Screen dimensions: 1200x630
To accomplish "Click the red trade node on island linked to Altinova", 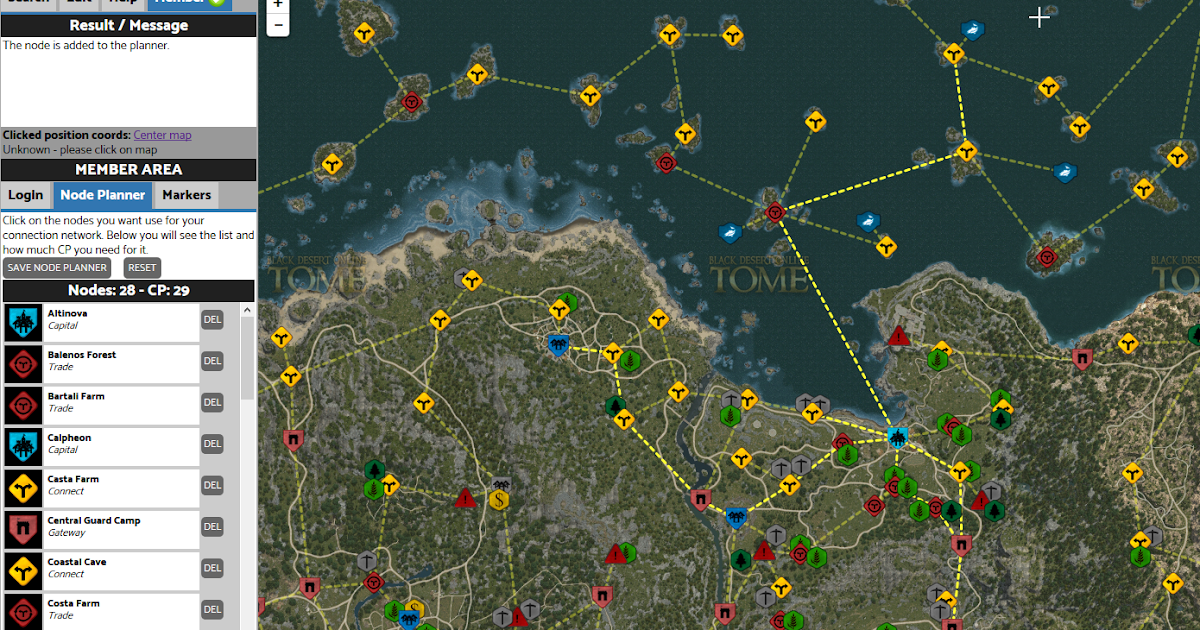I will pos(775,211).
